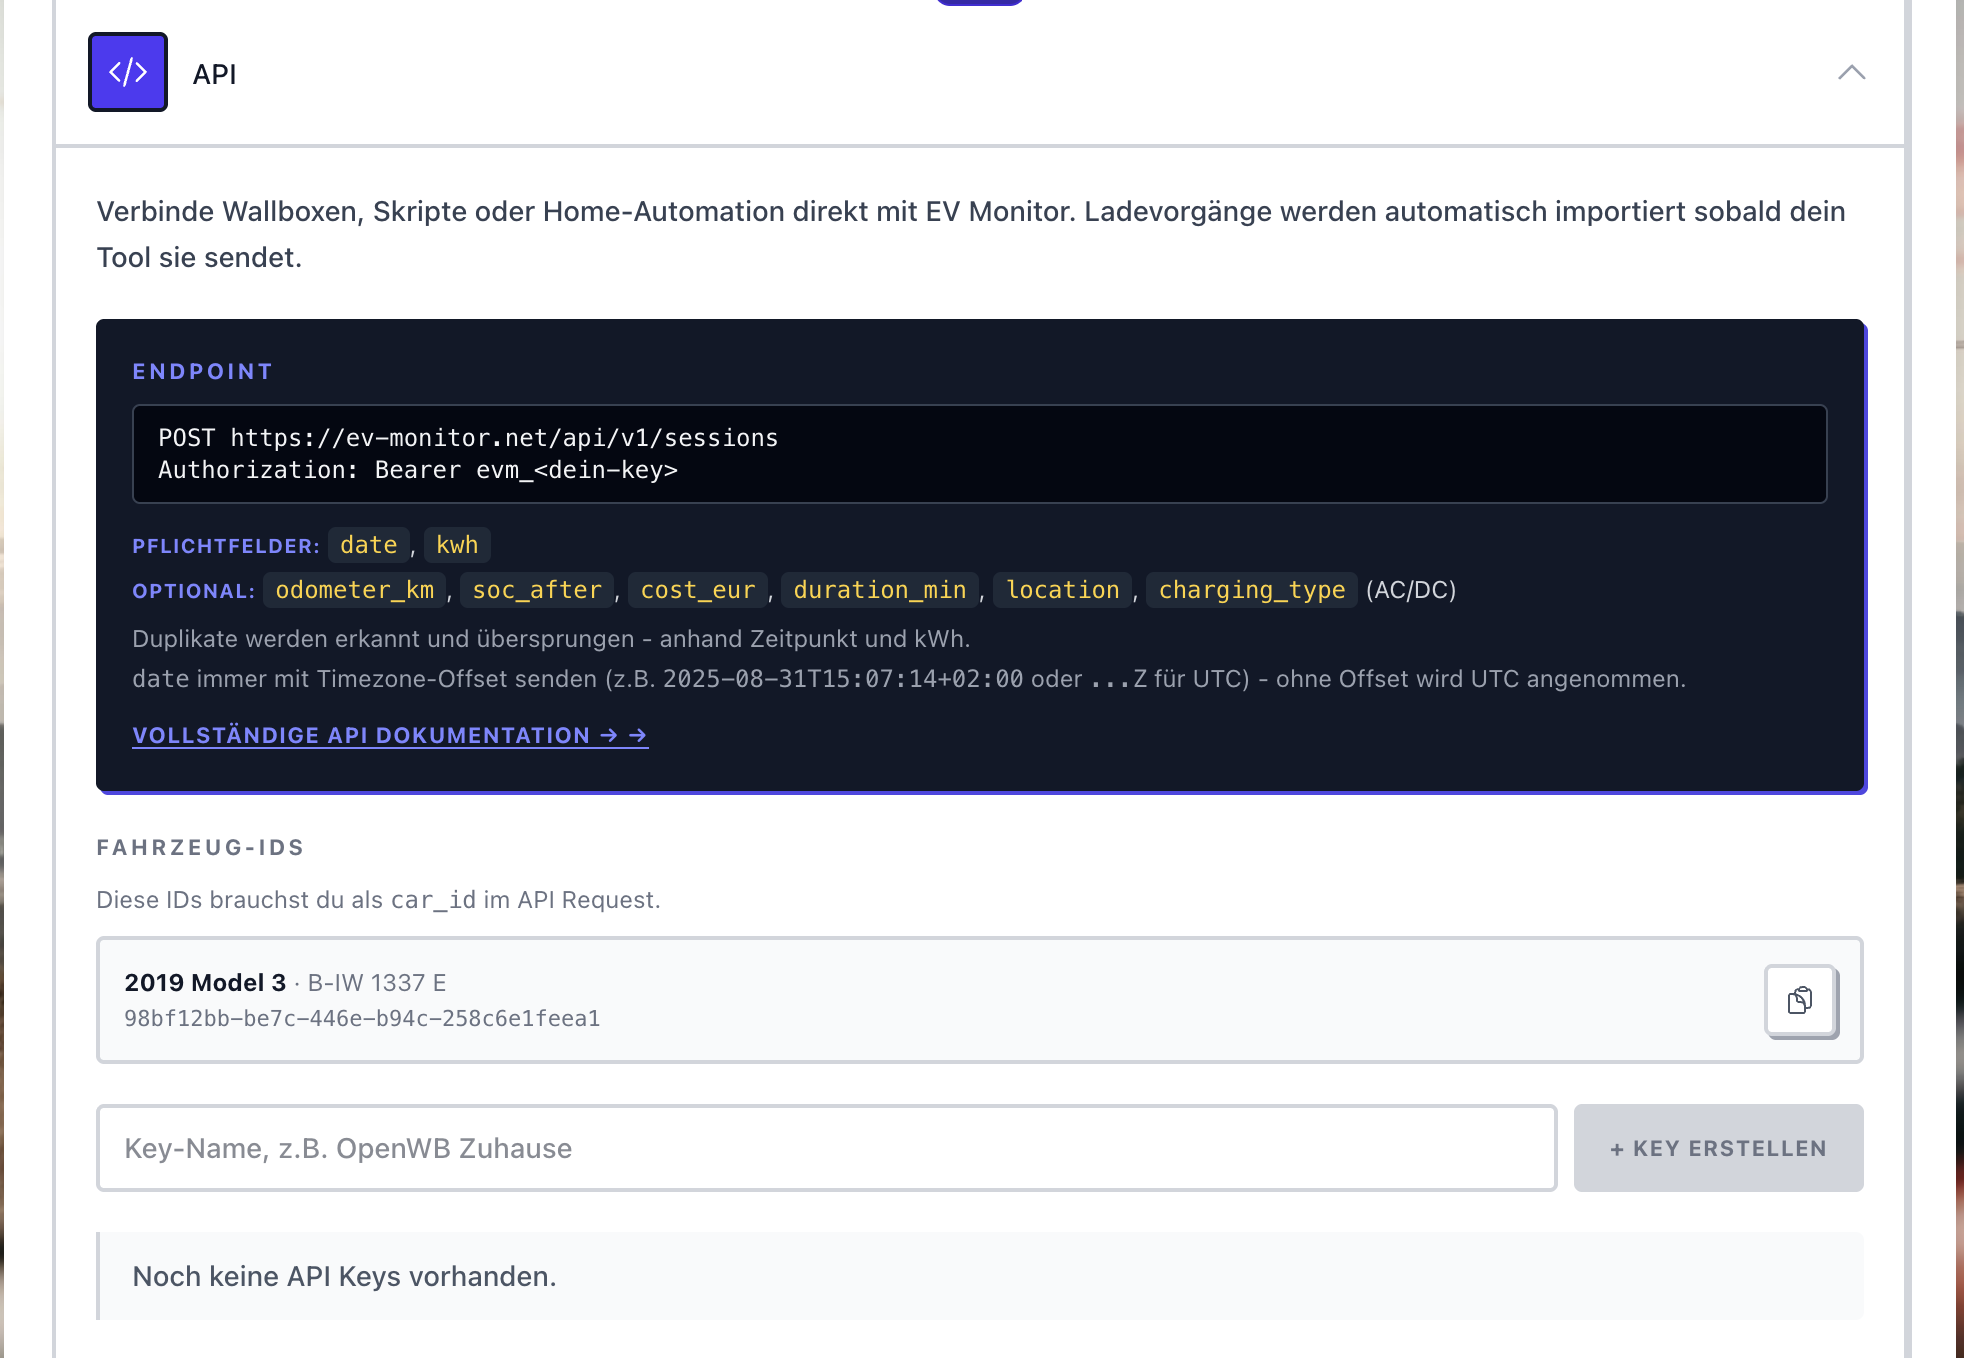1964x1358 pixels.
Task: Collapse the API section with chevron
Action: 1851,72
